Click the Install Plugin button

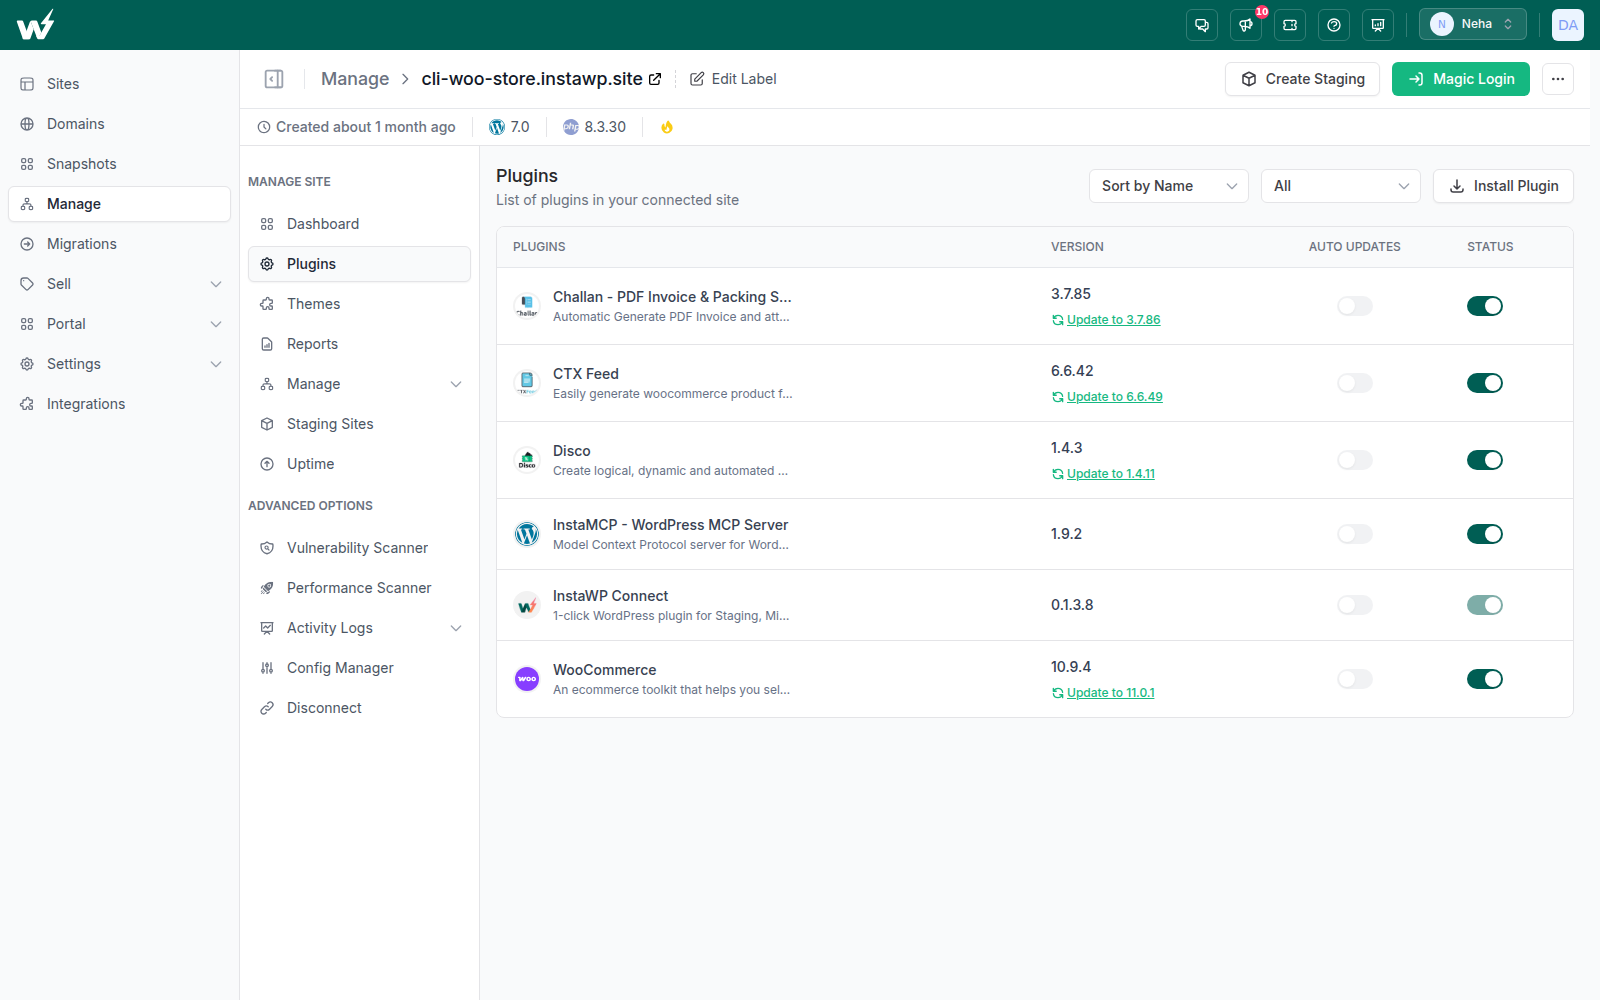click(x=1503, y=186)
